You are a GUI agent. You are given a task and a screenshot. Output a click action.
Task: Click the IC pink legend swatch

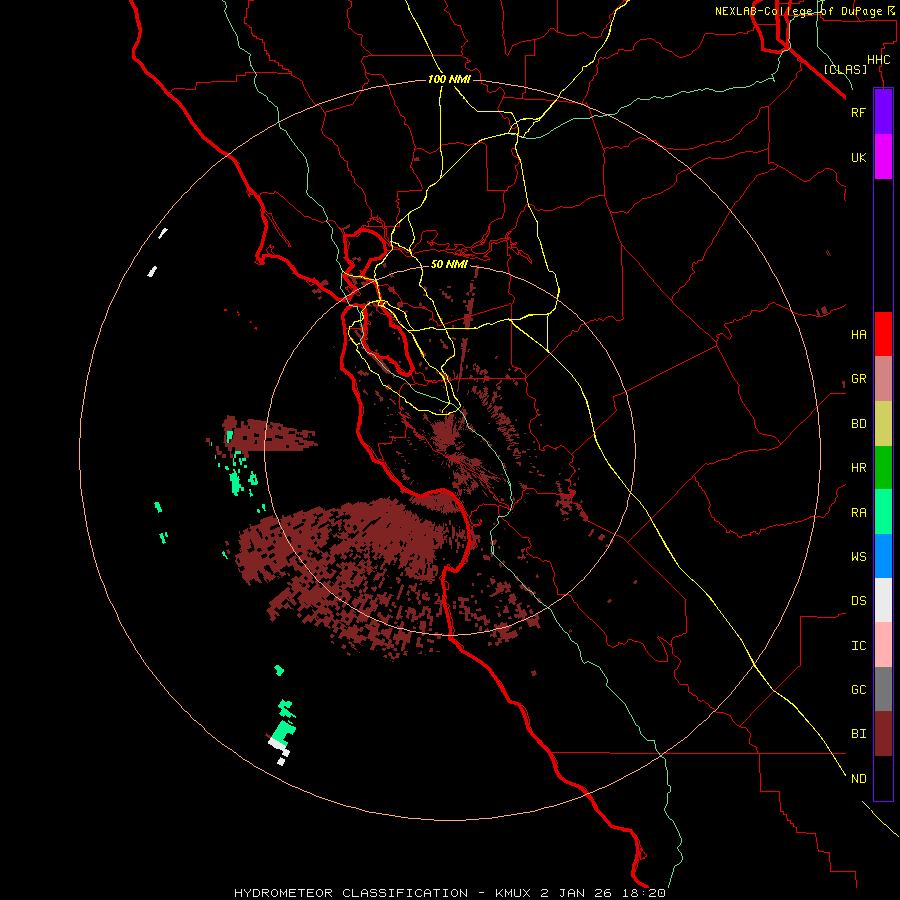(x=883, y=645)
